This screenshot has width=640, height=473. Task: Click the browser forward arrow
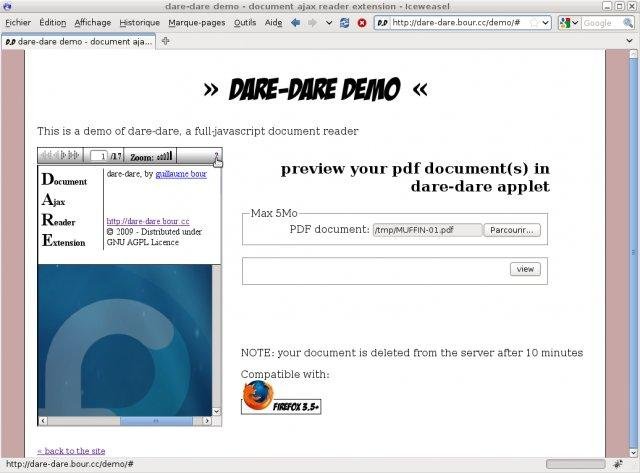312,23
